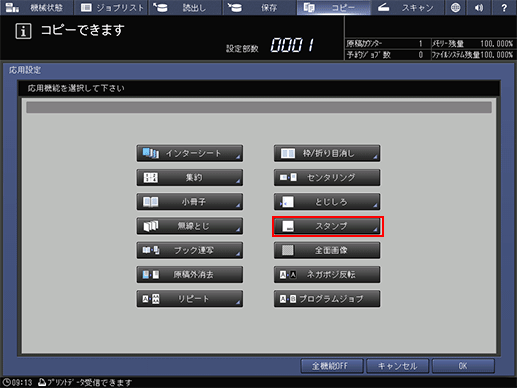This screenshot has width=517, height=388.
Task: Click the 無線とじ bound pages icon
Action: (151, 226)
